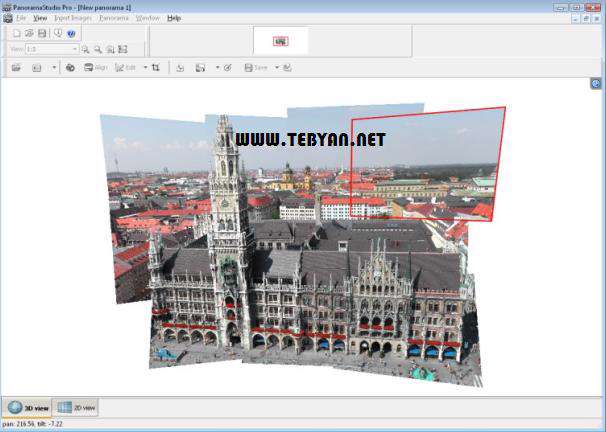Click the icon right after the toolbar separator
The image size is (606, 432).
180,68
